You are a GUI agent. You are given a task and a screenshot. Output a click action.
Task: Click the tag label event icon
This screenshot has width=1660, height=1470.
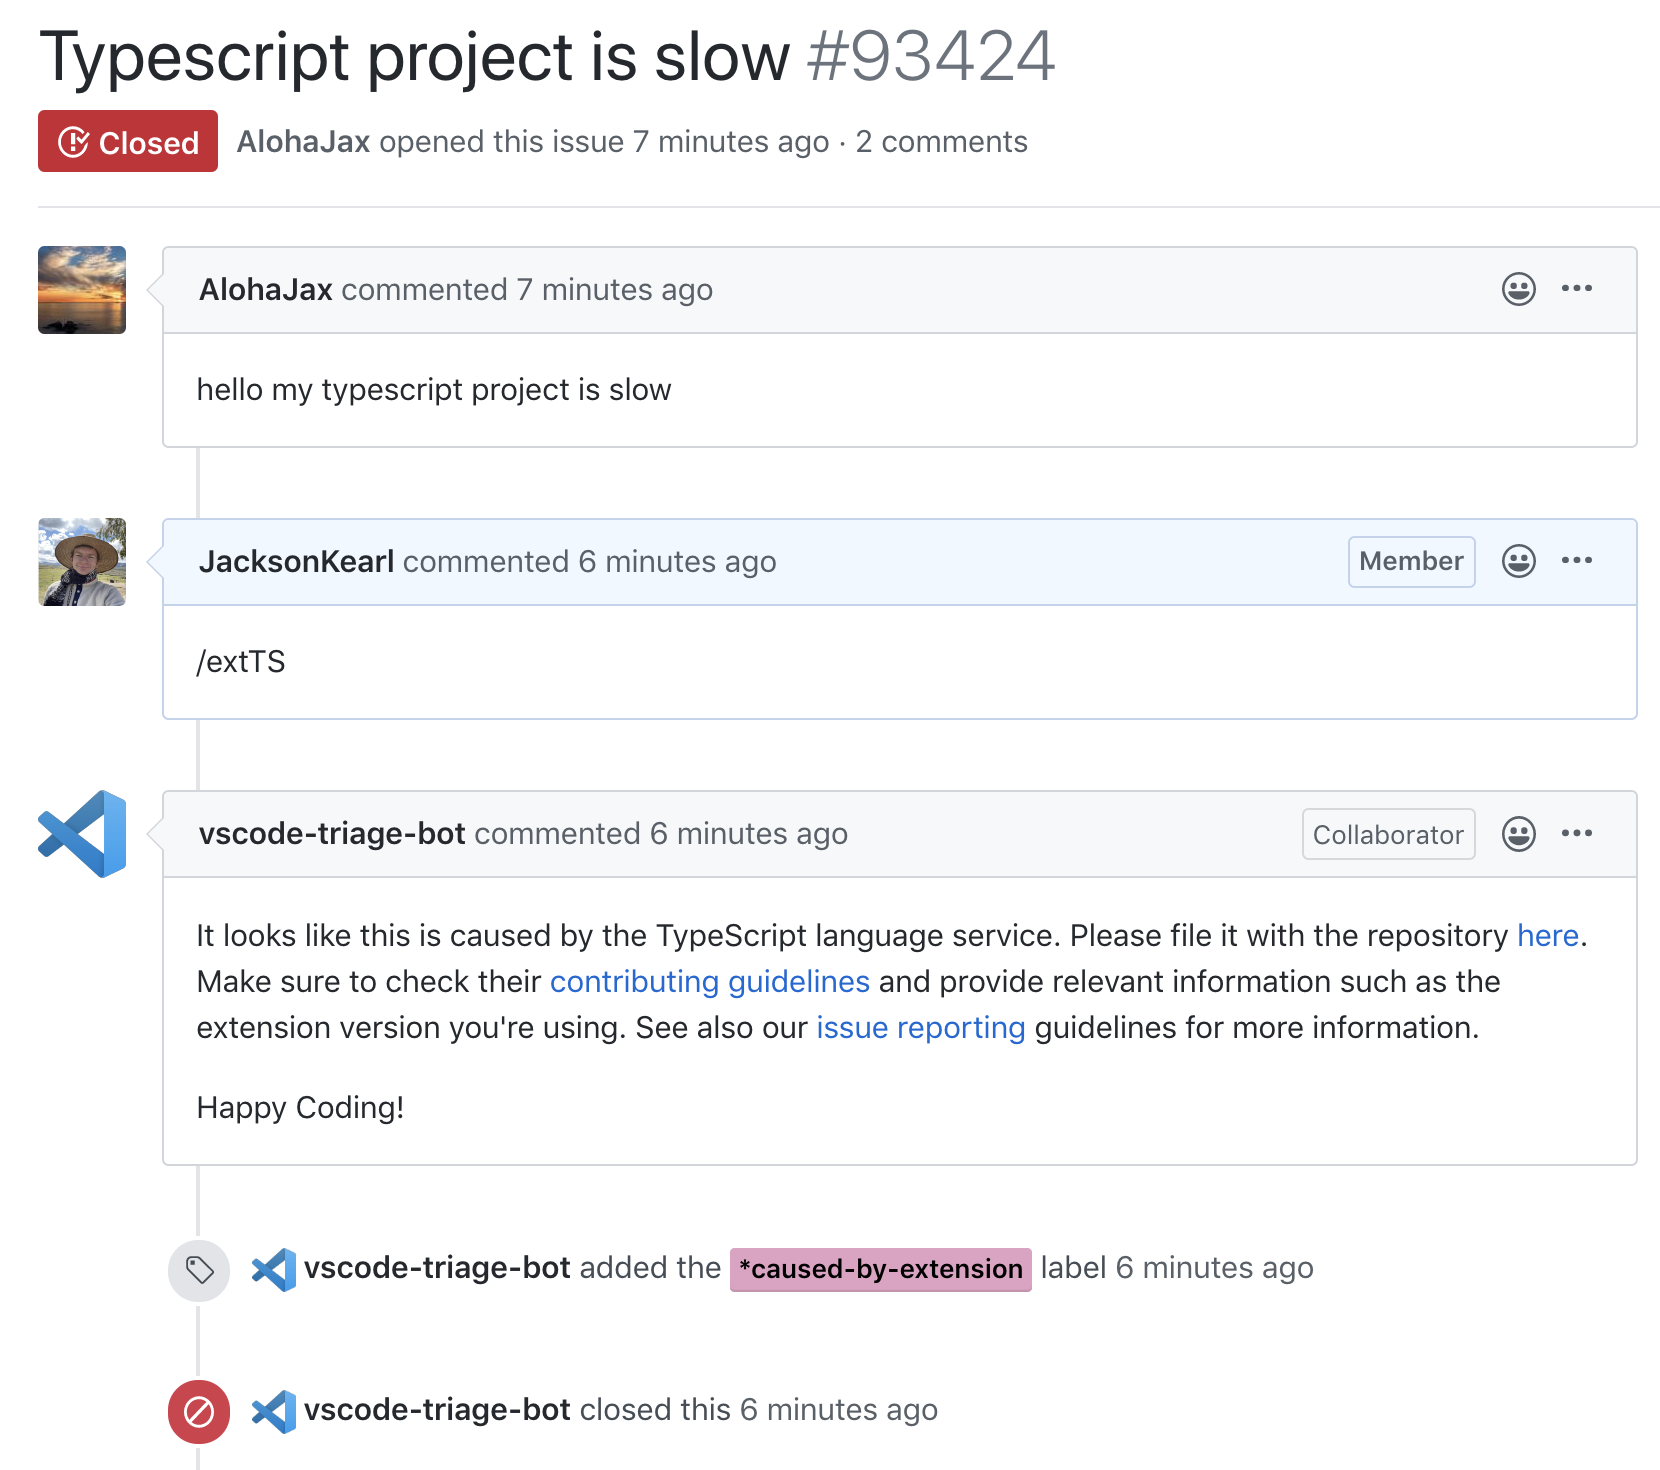click(x=199, y=1270)
